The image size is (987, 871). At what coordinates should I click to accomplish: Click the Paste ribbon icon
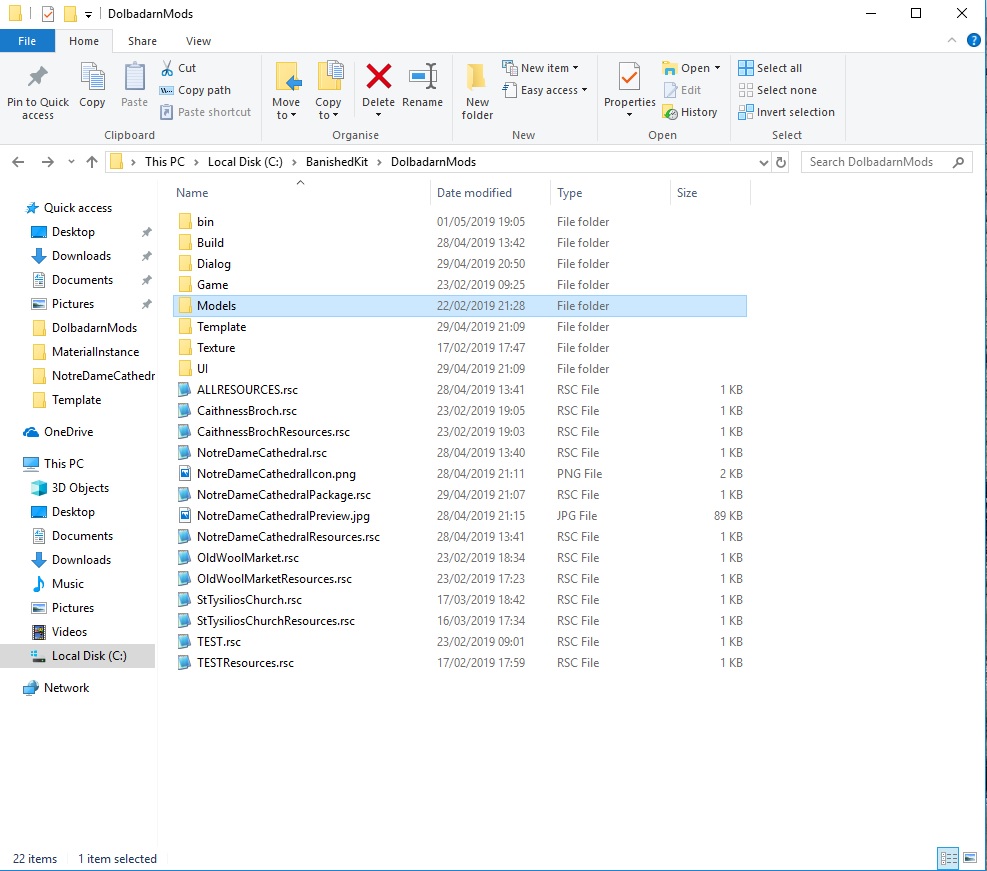134,77
